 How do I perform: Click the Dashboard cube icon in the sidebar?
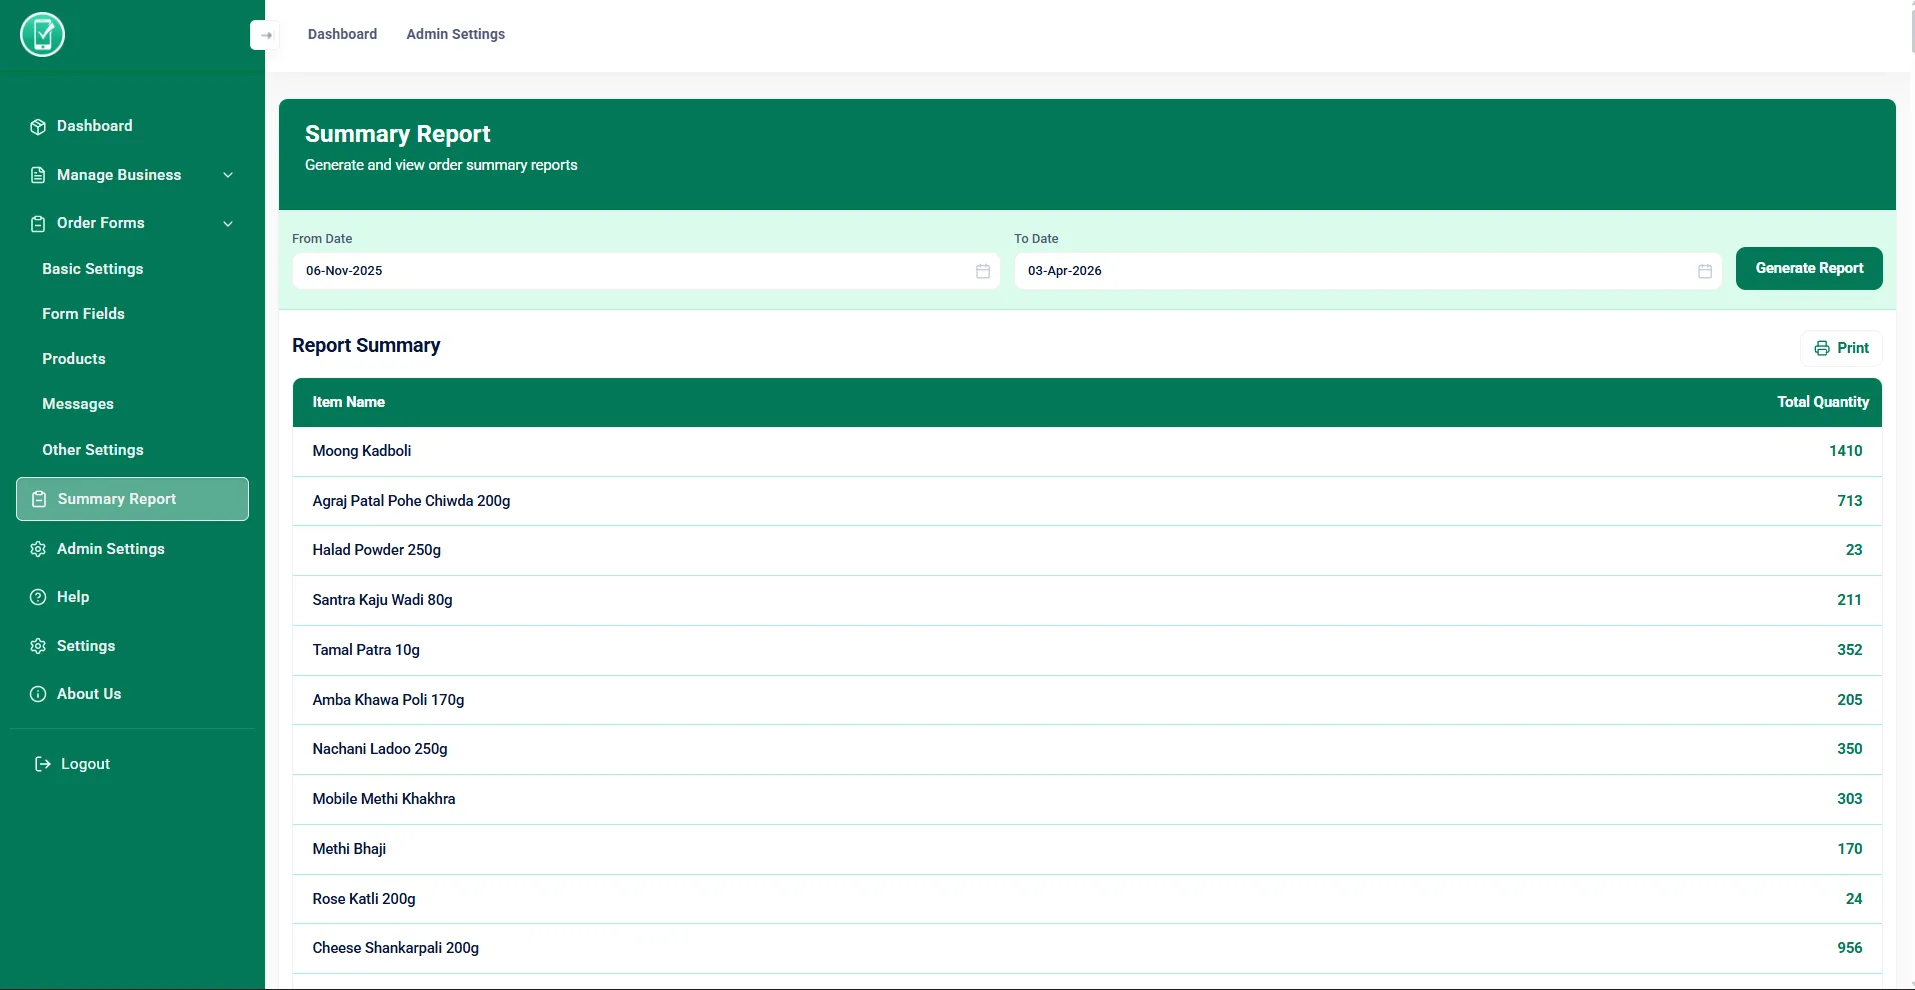[x=38, y=127]
